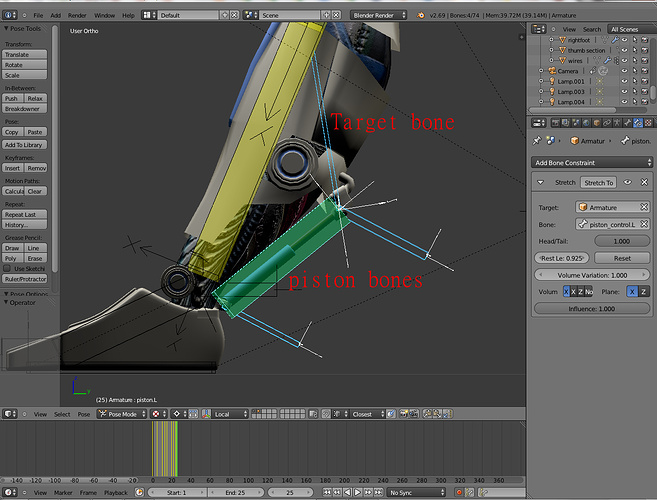The height and width of the screenshot is (500, 657).
Task: Open the Render properties tab icon
Action: (x=556, y=123)
